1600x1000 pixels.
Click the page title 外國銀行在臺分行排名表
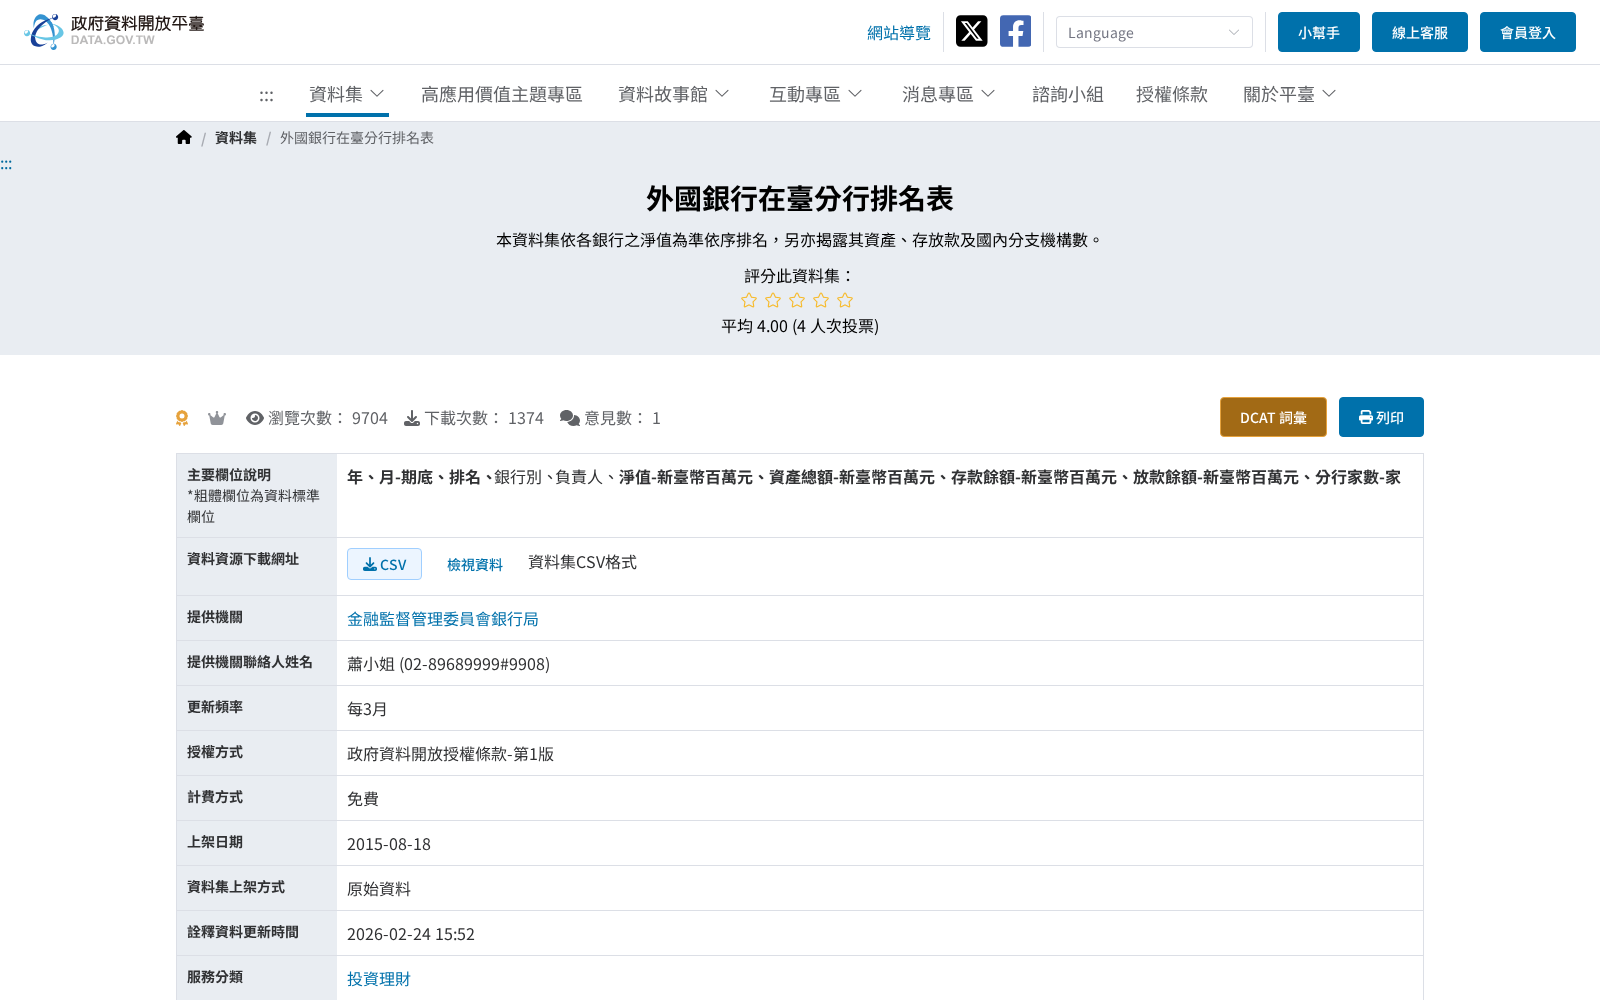[x=800, y=199]
